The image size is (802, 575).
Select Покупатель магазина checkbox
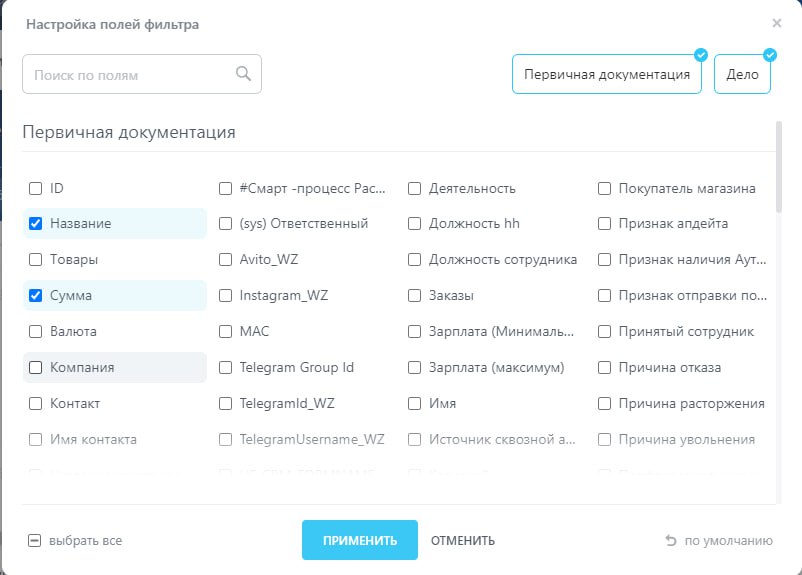pos(605,188)
